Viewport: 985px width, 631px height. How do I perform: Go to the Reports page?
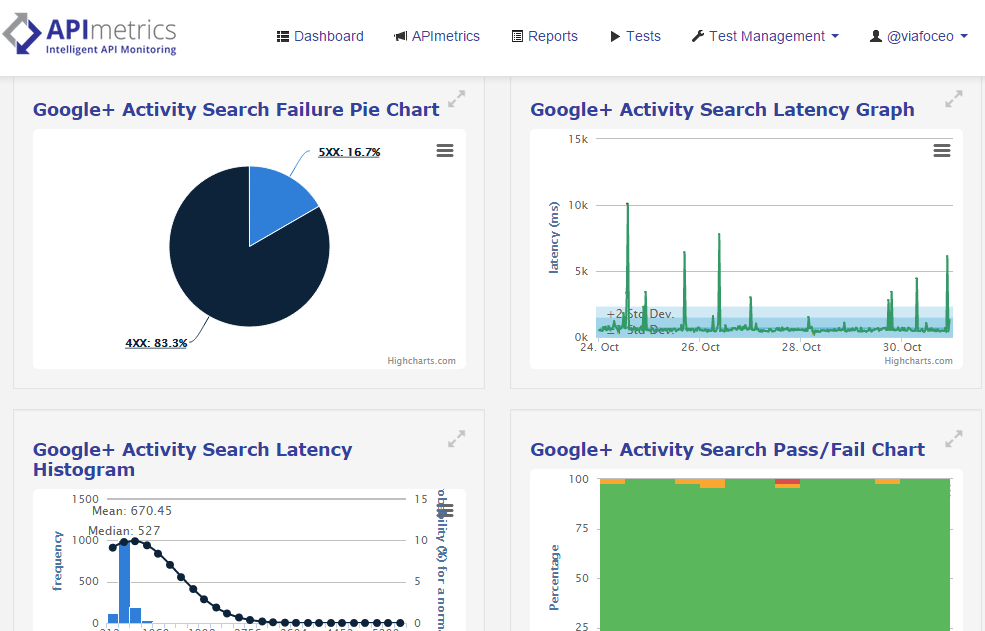pos(544,36)
